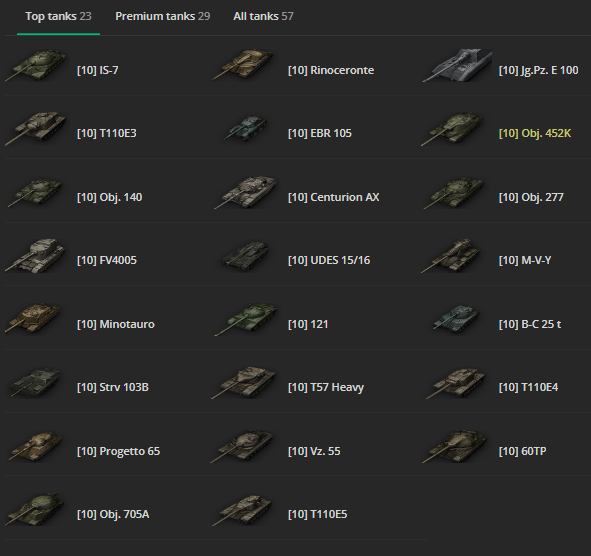Open the T57 Heavy tank link

click(326, 388)
